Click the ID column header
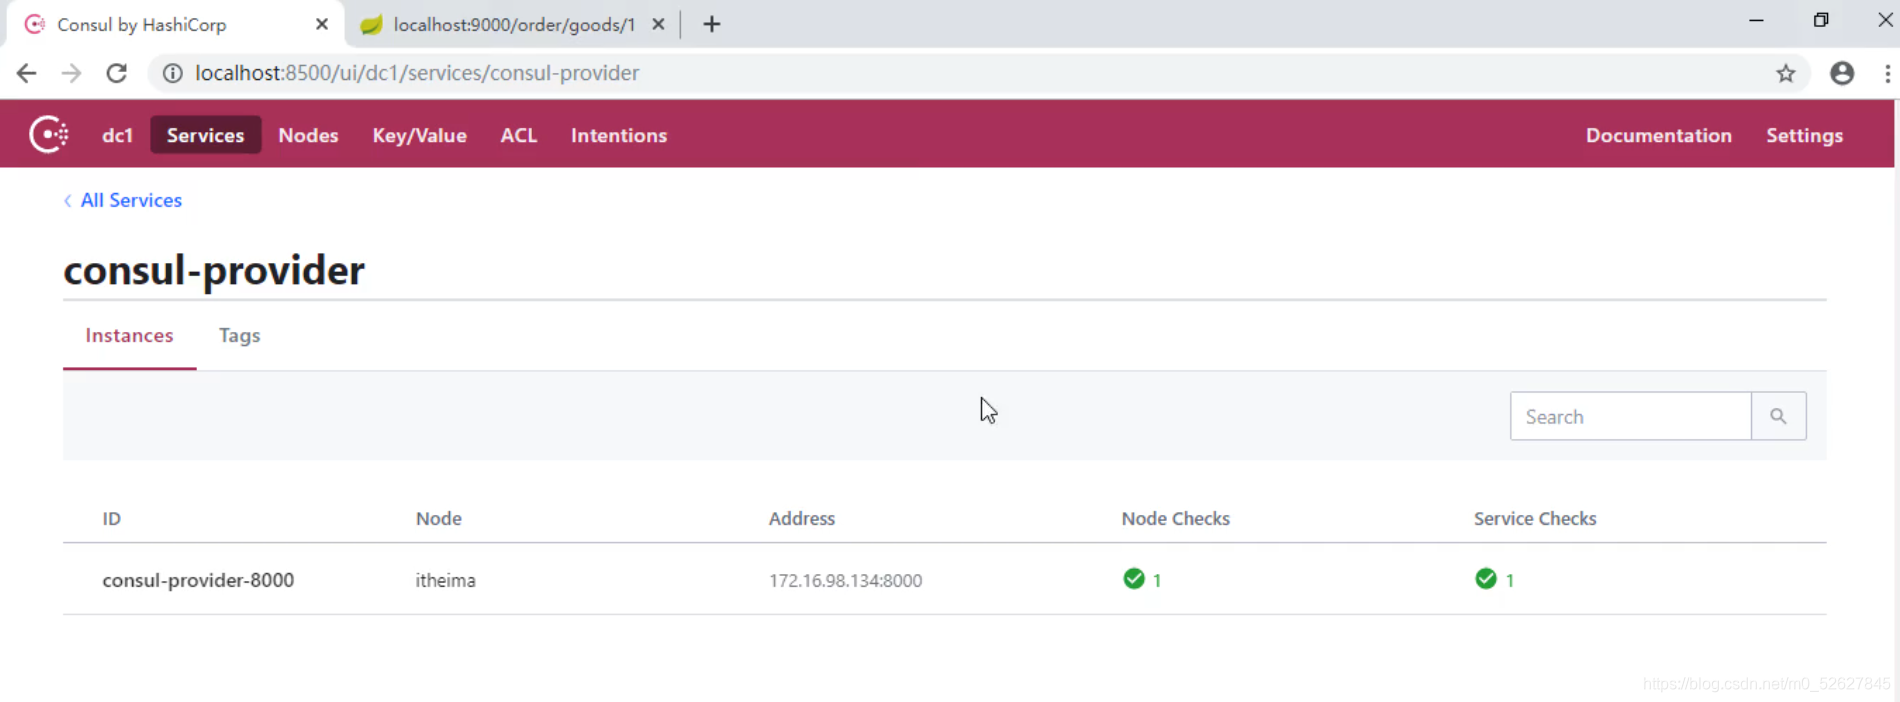The width and height of the screenshot is (1900, 702). (111, 518)
